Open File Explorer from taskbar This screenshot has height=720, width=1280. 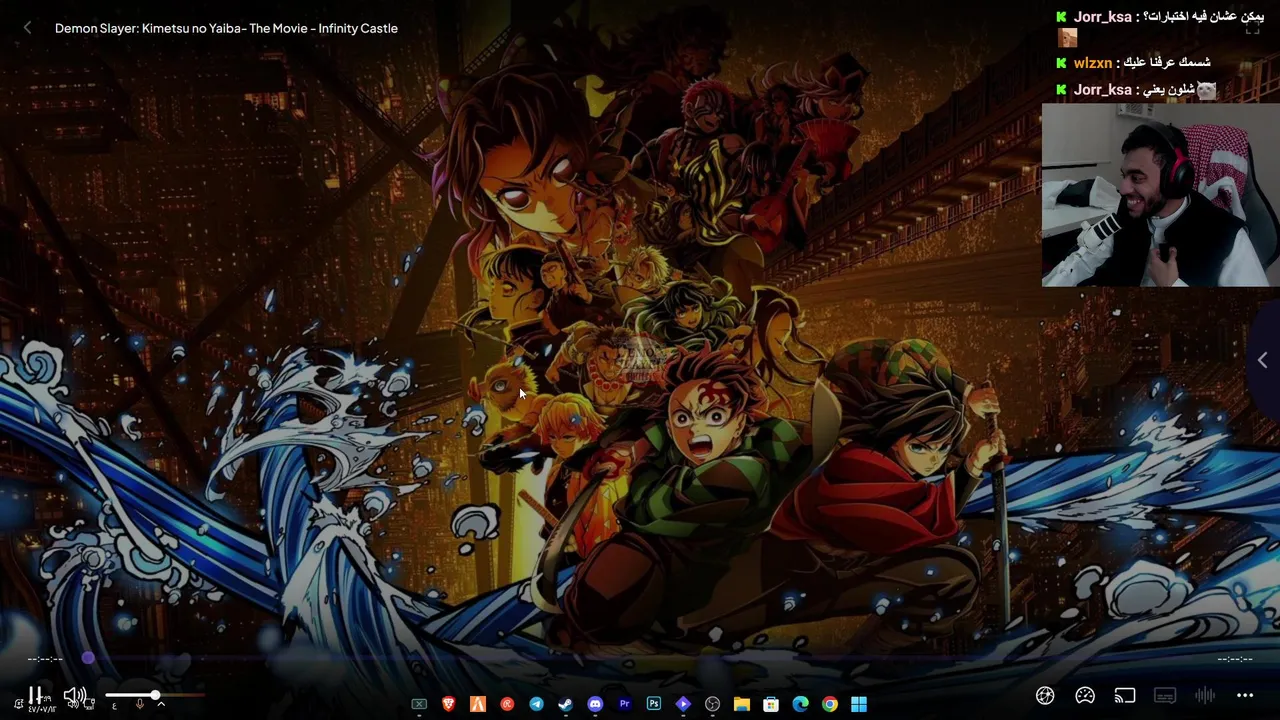pyautogui.click(x=741, y=704)
